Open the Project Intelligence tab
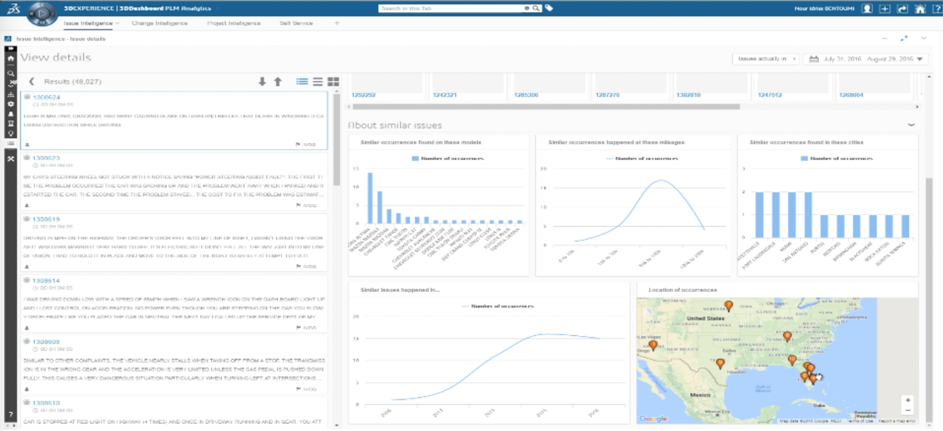 pyautogui.click(x=232, y=22)
